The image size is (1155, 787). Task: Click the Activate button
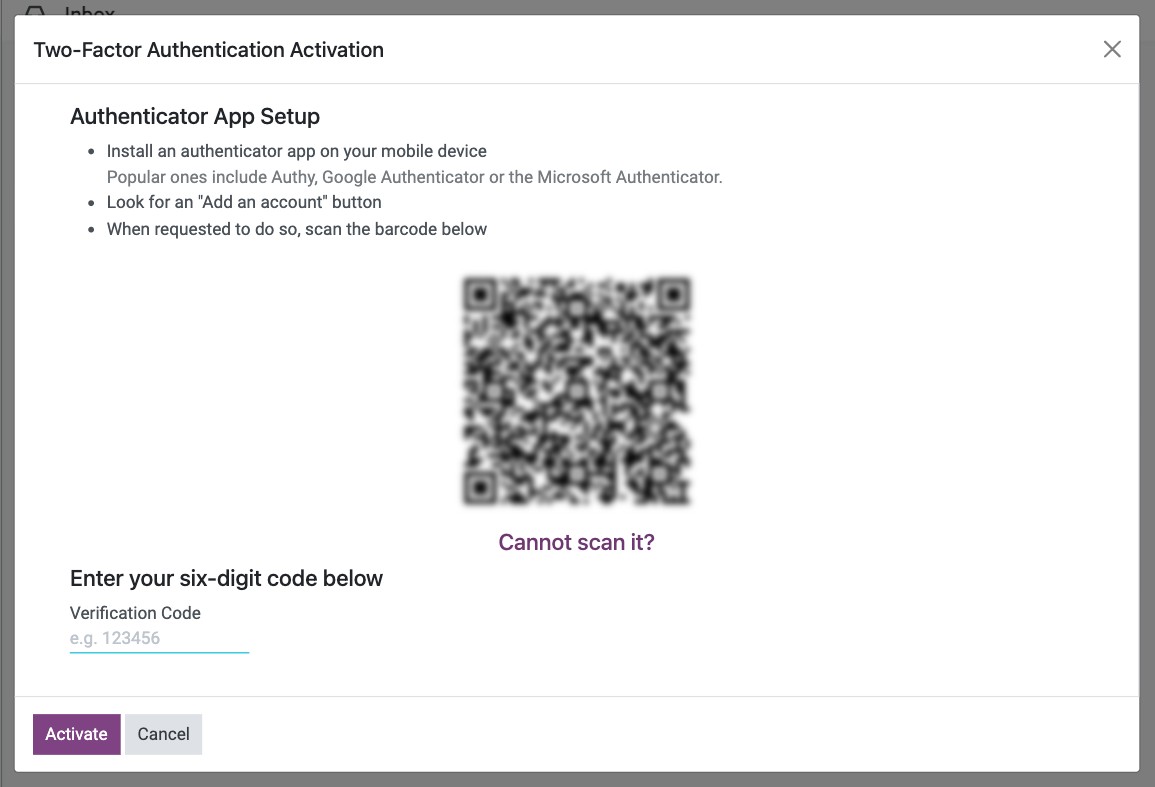(x=77, y=734)
